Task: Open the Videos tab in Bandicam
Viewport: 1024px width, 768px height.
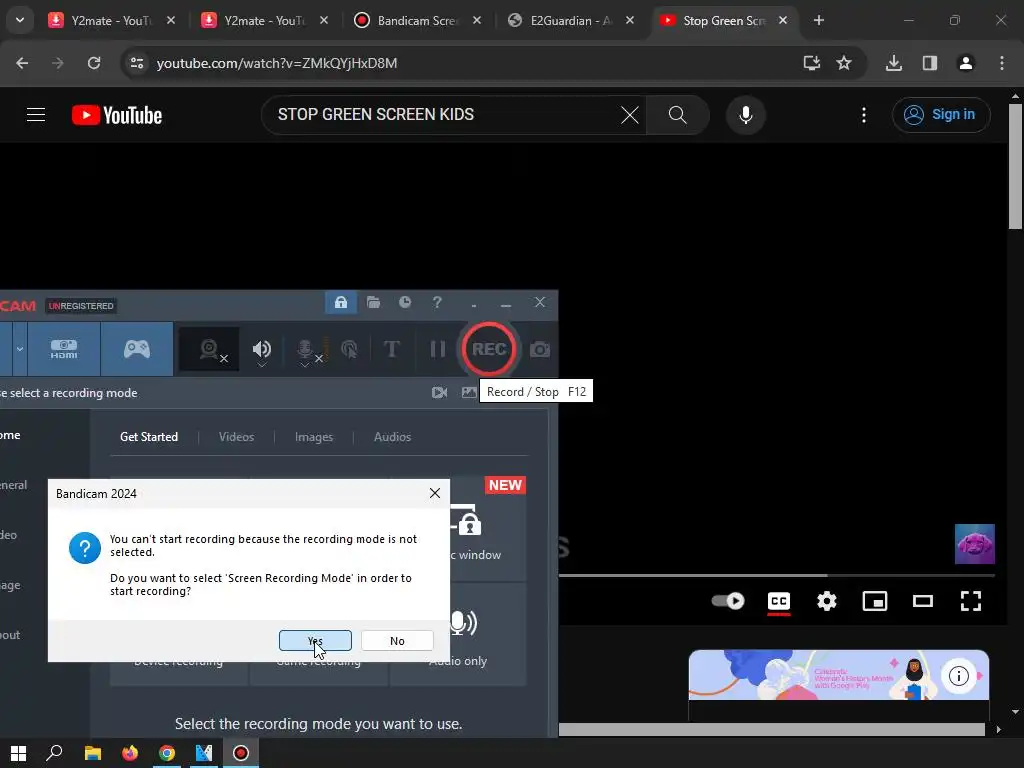Action: pos(236,437)
